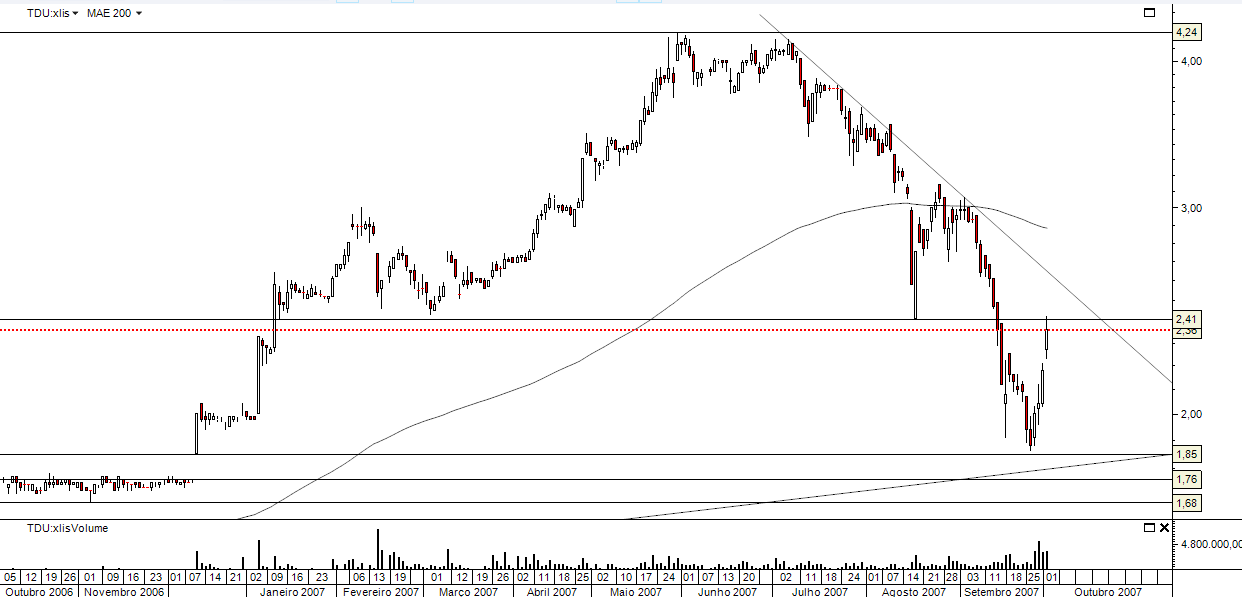Image resolution: width=1242 pixels, height=597 pixels.
Task: Maximize the main price chart panel
Action: (1150, 13)
